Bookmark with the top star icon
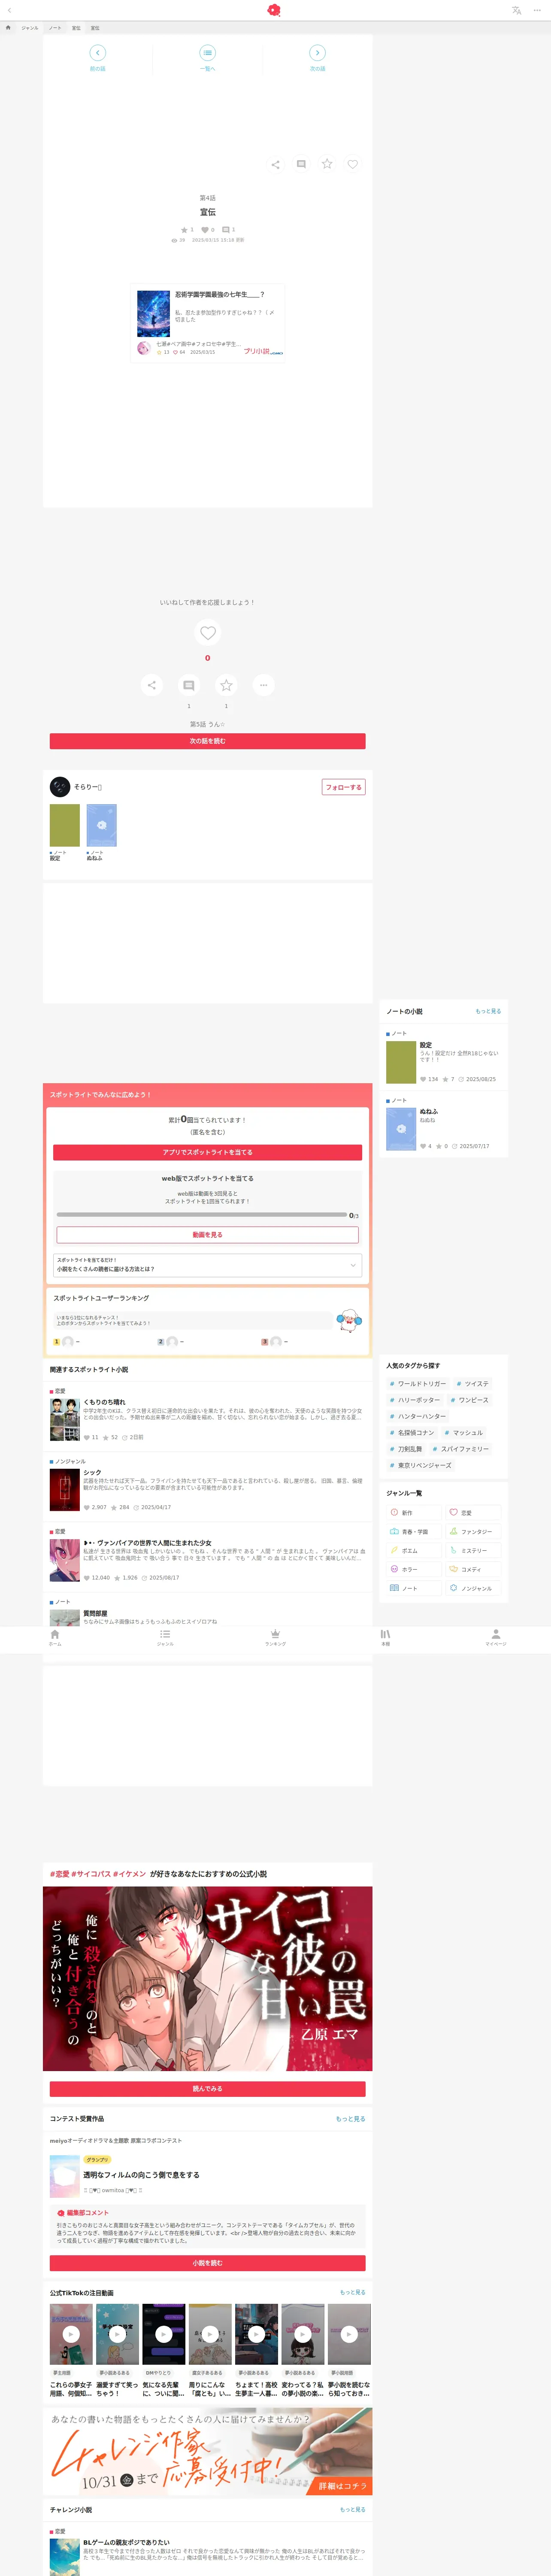This screenshot has width=551, height=2576. pyautogui.click(x=326, y=164)
